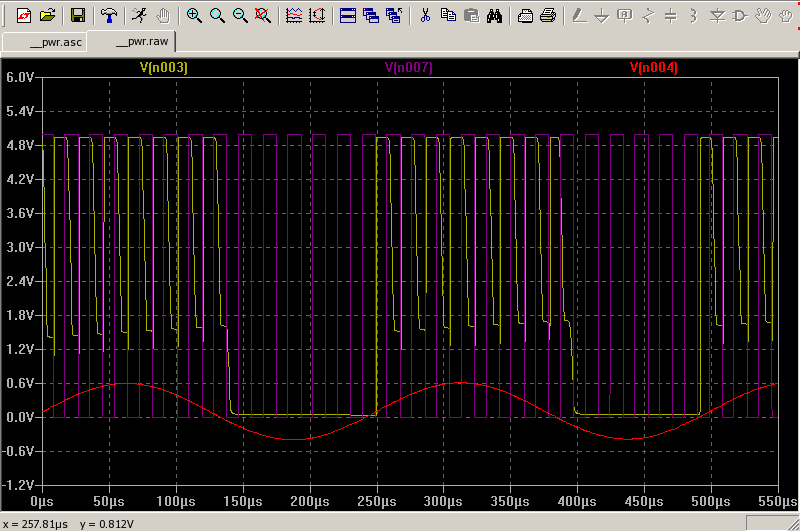Create a new schematic
The width and height of the screenshot is (800, 531).
(23, 15)
